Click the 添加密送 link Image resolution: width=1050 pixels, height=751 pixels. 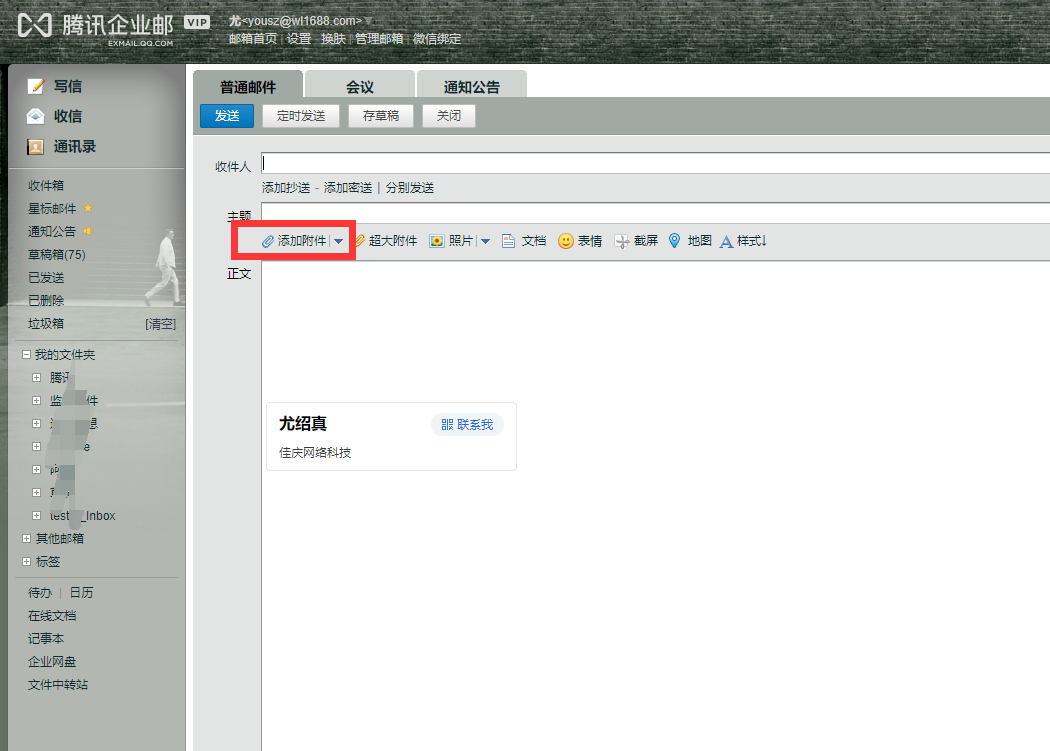coord(348,188)
